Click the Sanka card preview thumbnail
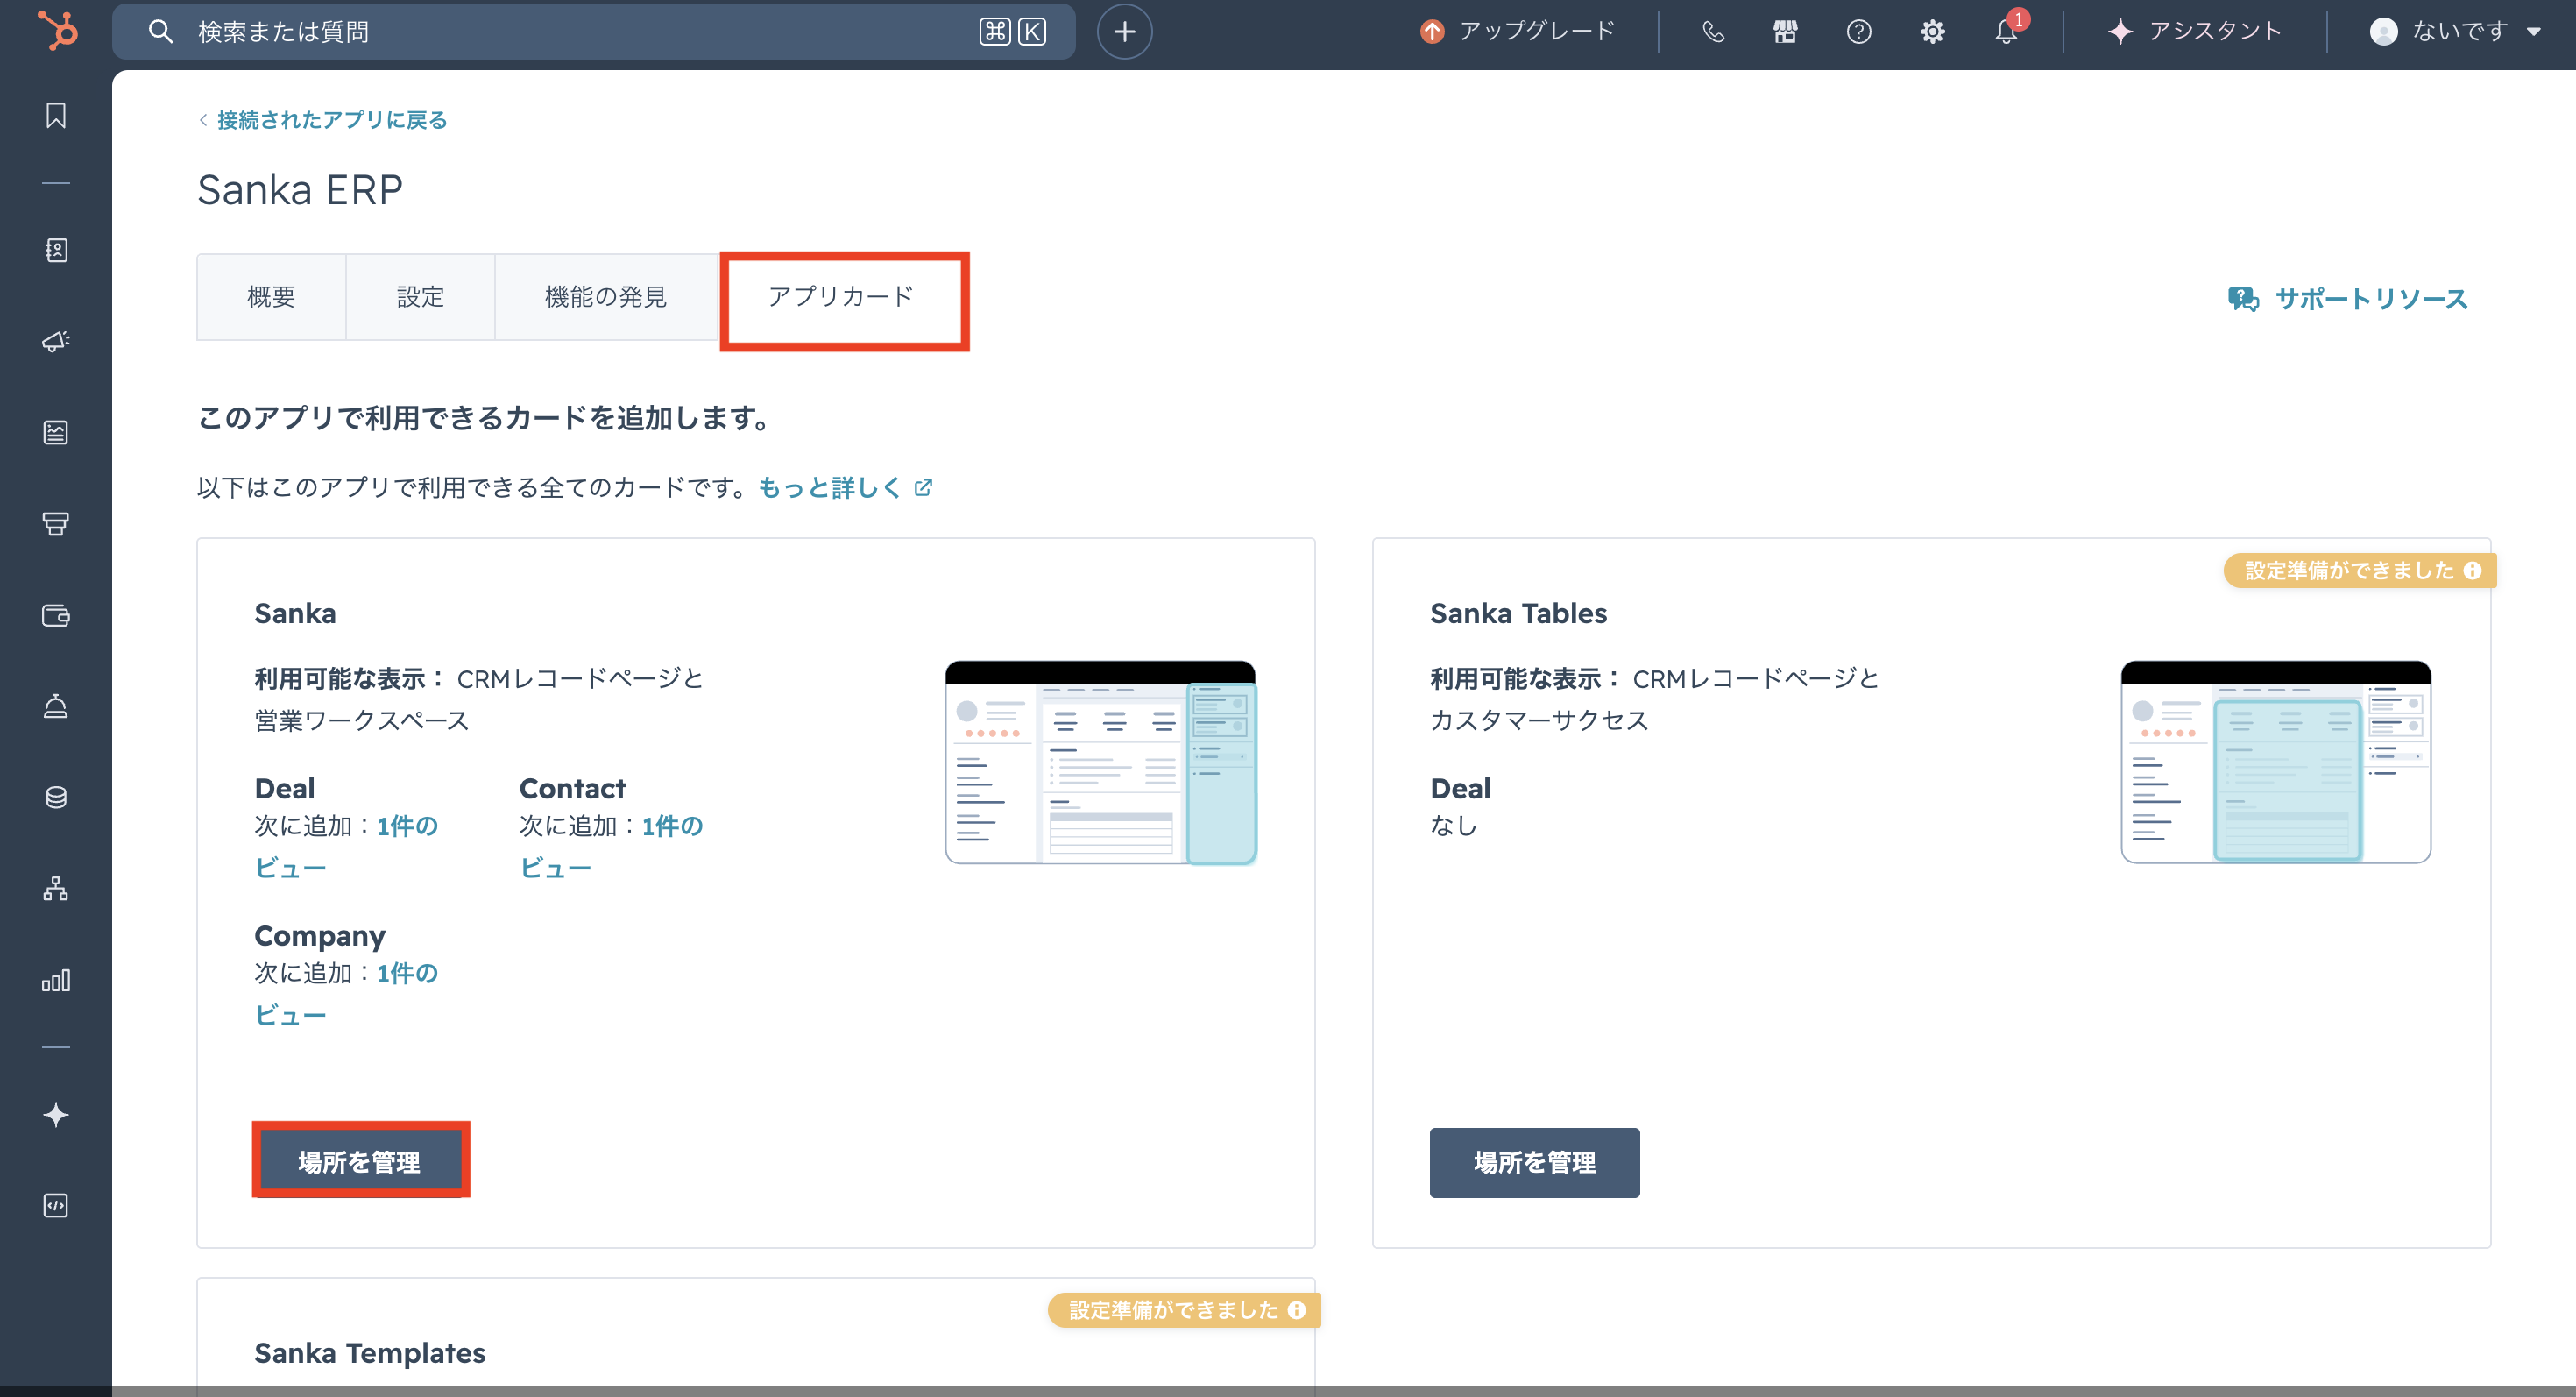 pyautogui.click(x=1100, y=762)
